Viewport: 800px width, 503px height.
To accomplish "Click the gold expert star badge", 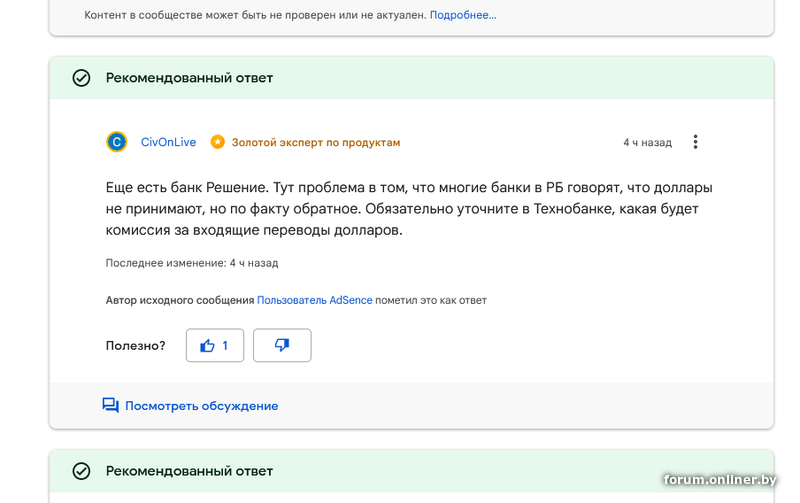I will click(x=217, y=142).
